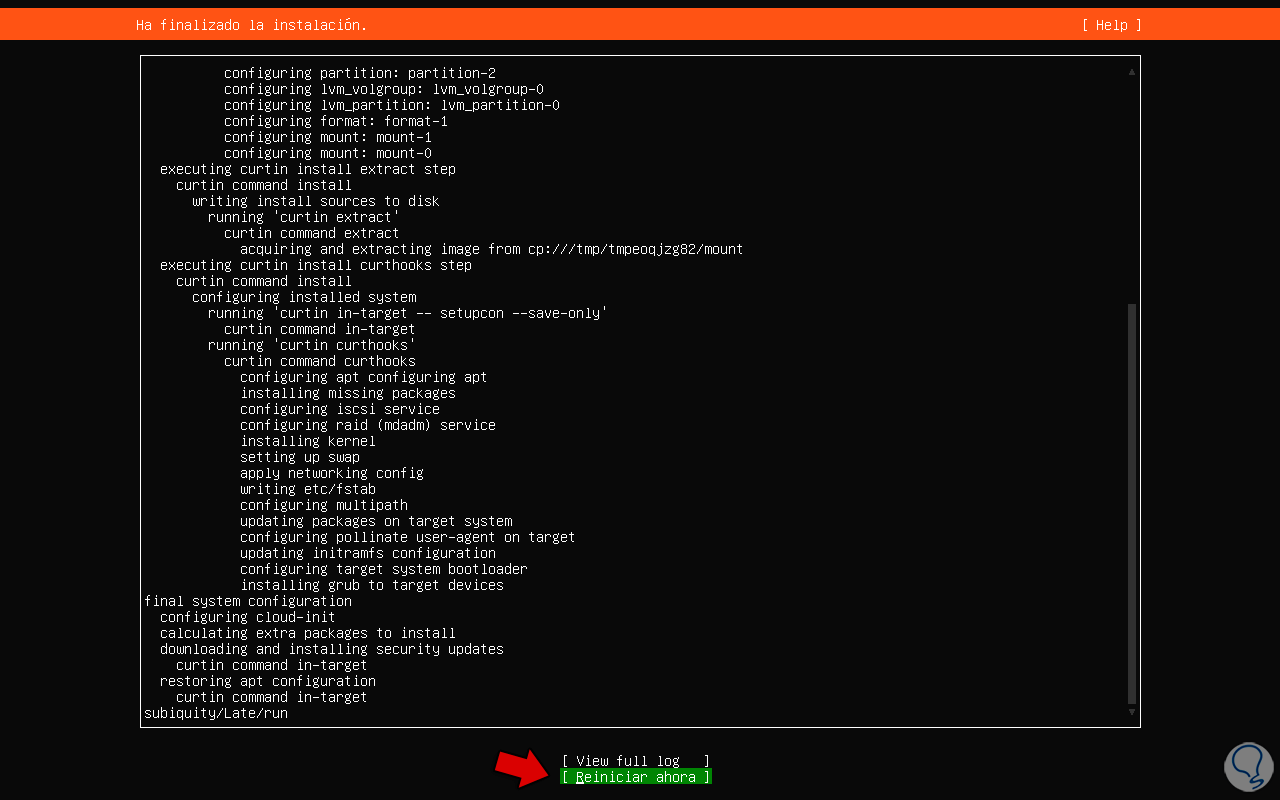Click 'configuring apt configuring apt' line
The image size is (1280, 800).
(x=364, y=377)
